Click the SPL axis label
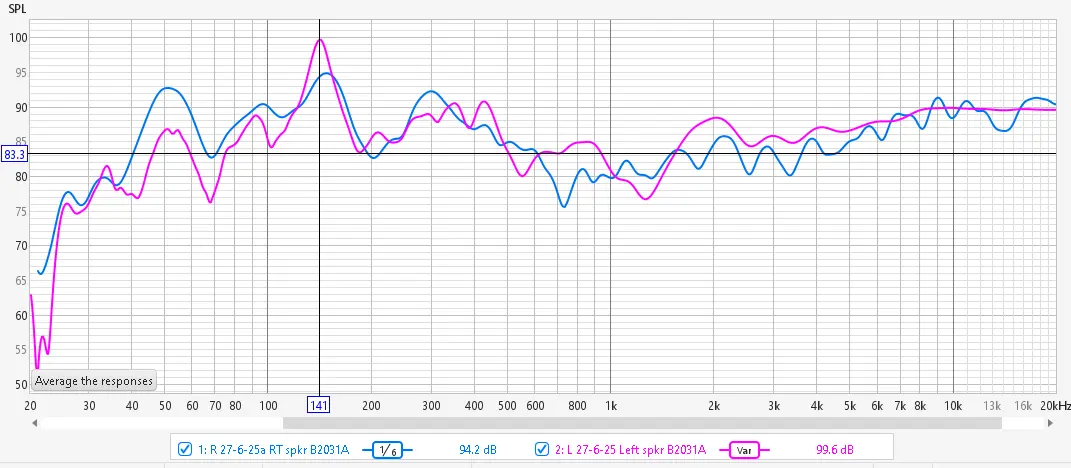 point(16,9)
